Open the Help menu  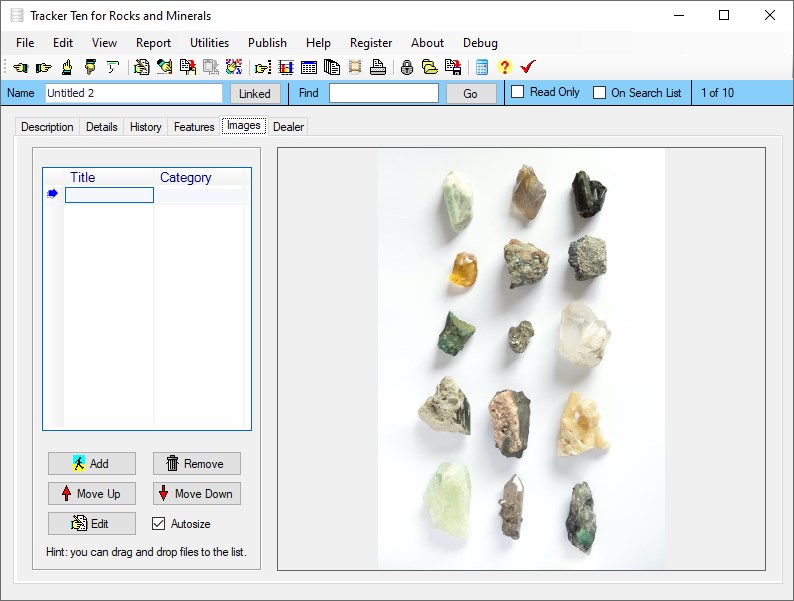point(319,43)
